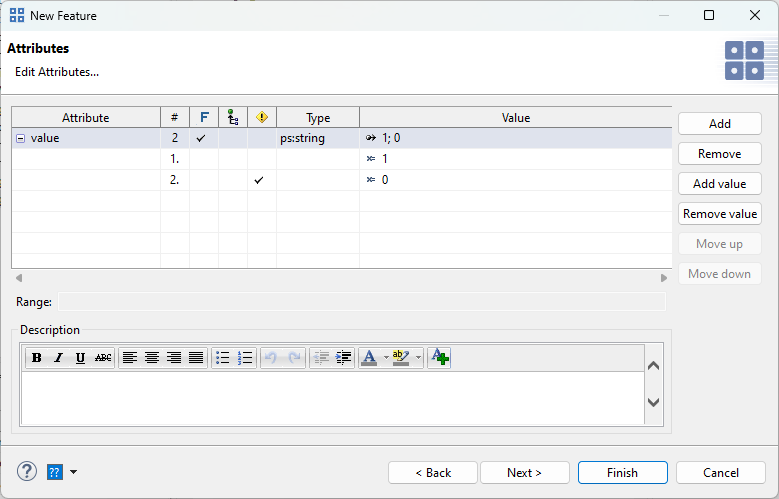
Task: Apply strikethrough text formatting
Action: point(103,358)
